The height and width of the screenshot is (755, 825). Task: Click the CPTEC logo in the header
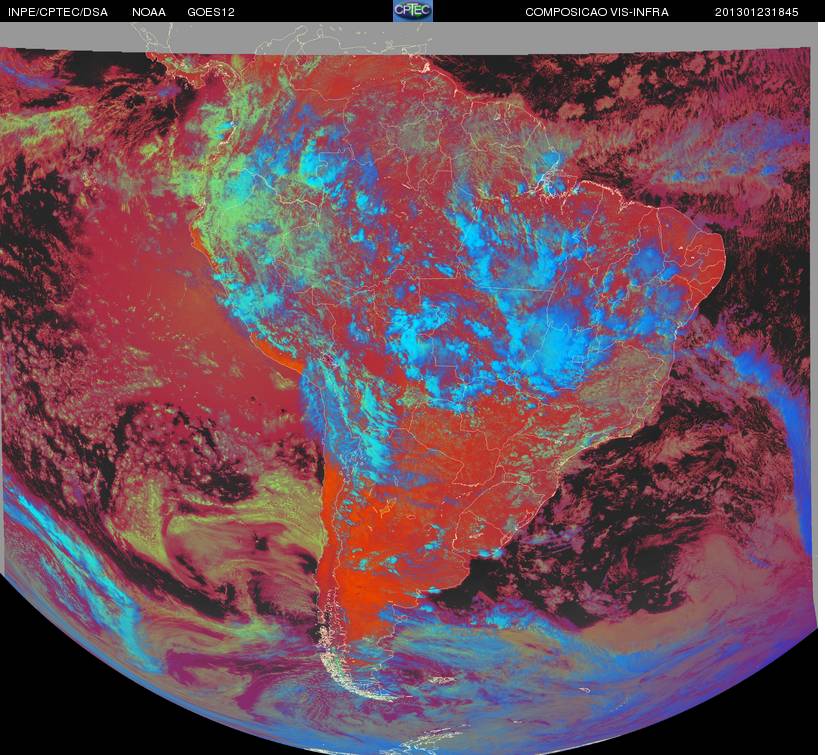[x=413, y=11]
